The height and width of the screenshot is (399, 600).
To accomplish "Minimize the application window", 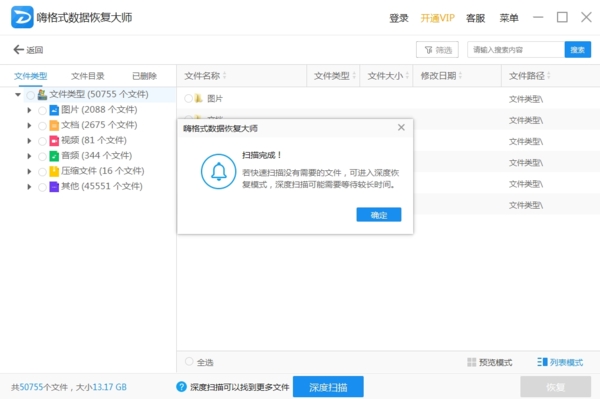I will (538, 17).
